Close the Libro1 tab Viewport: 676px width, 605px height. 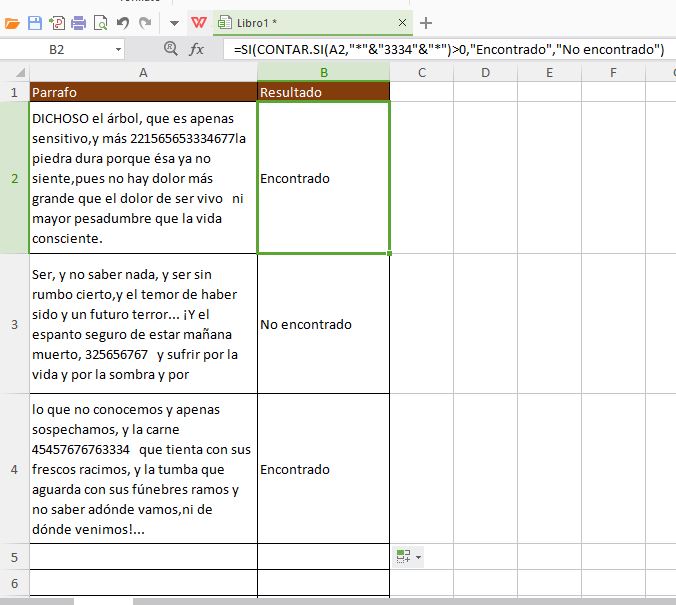(402, 22)
